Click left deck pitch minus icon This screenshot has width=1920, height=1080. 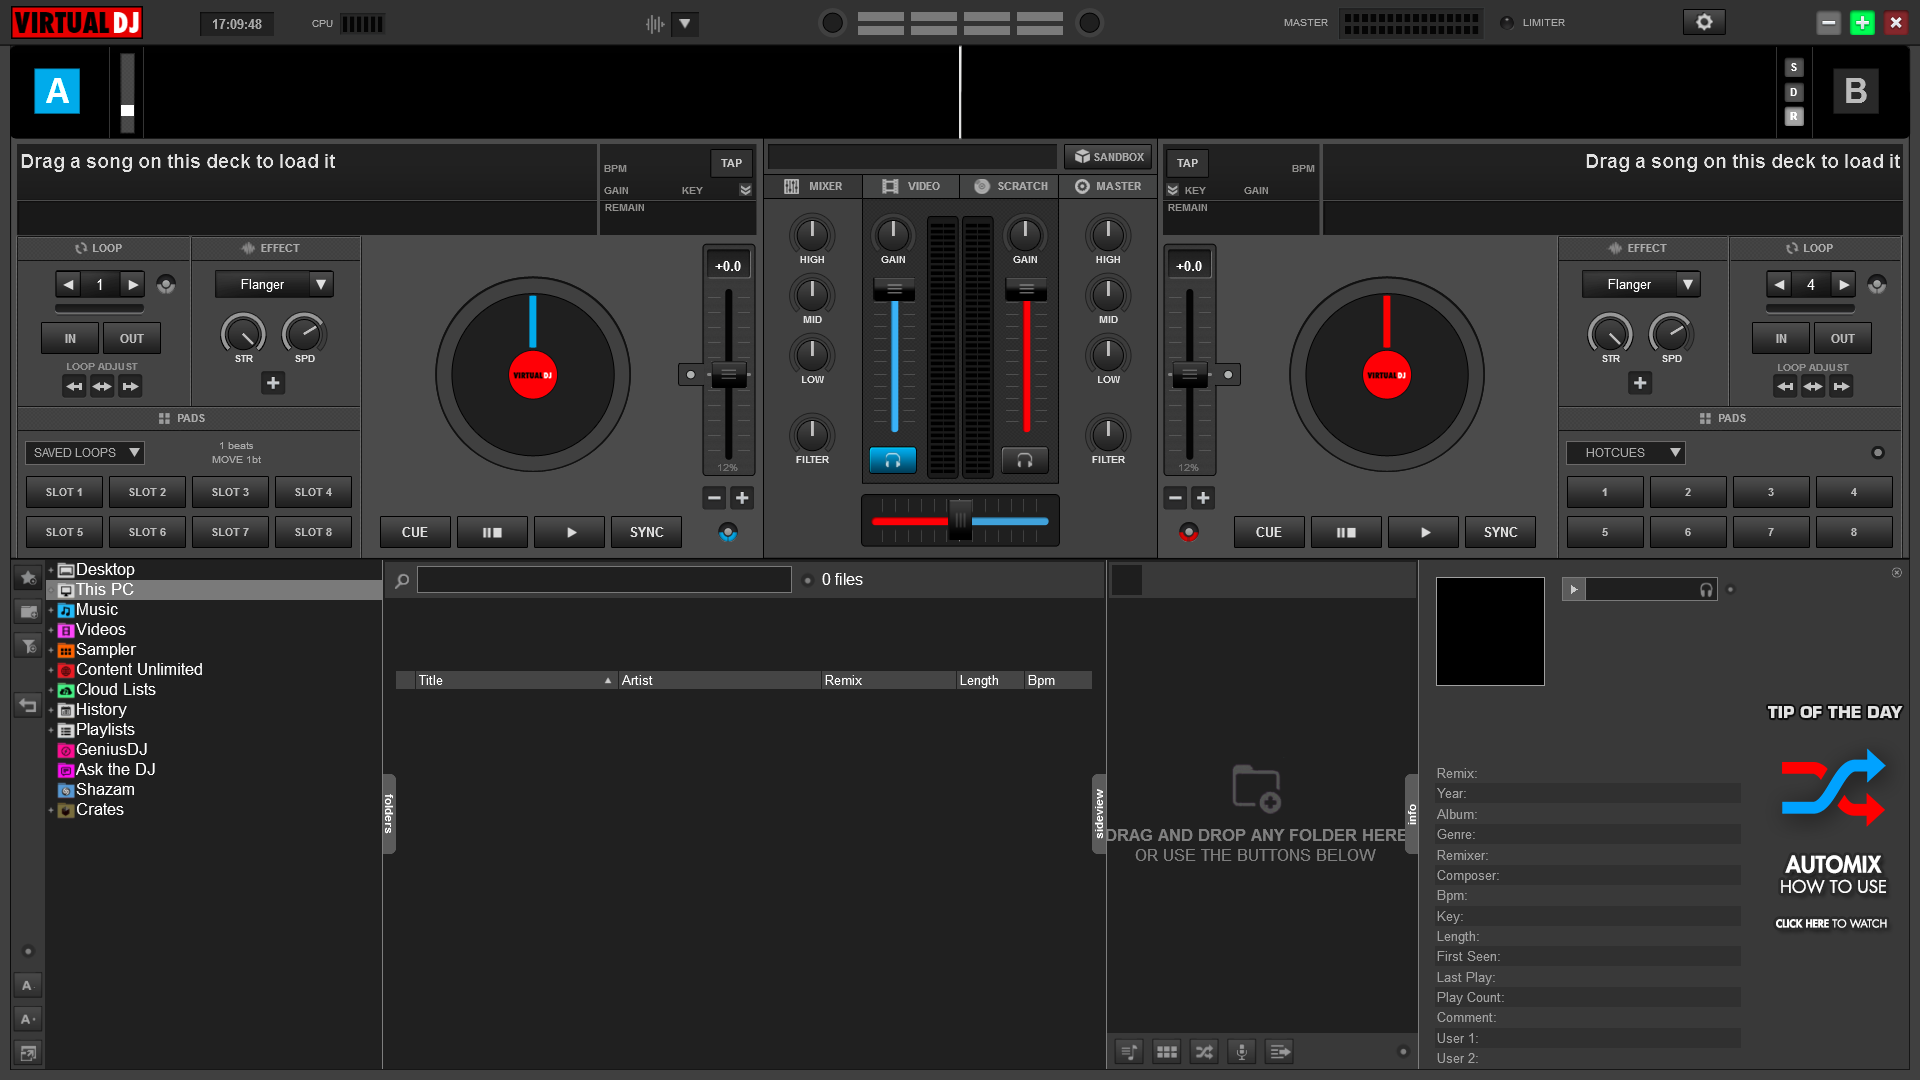(714, 498)
